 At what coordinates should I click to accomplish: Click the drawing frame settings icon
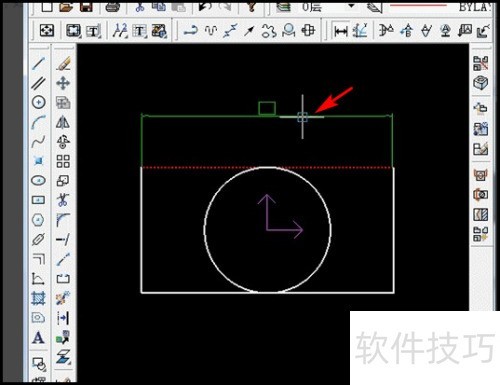pos(73,31)
